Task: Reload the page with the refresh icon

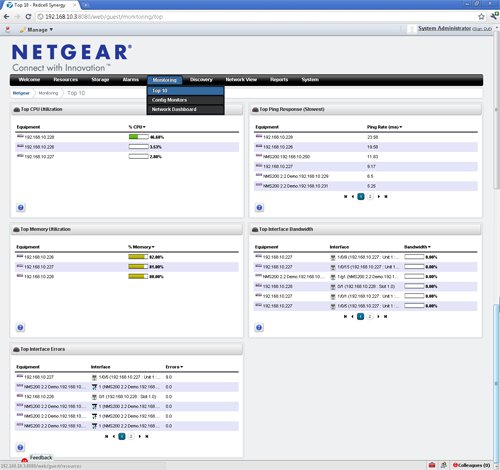Action: pyautogui.click(x=28, y=17)
